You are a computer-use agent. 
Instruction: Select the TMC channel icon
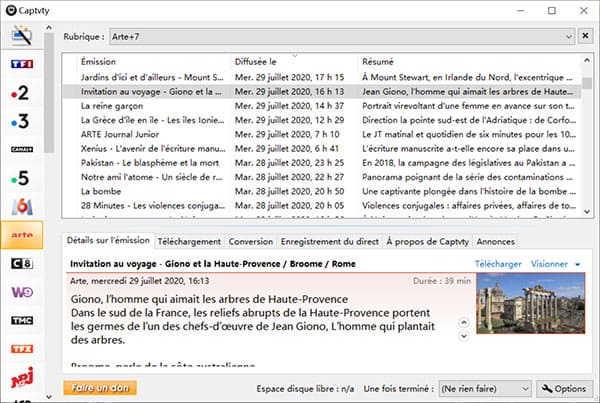(22, 320)
